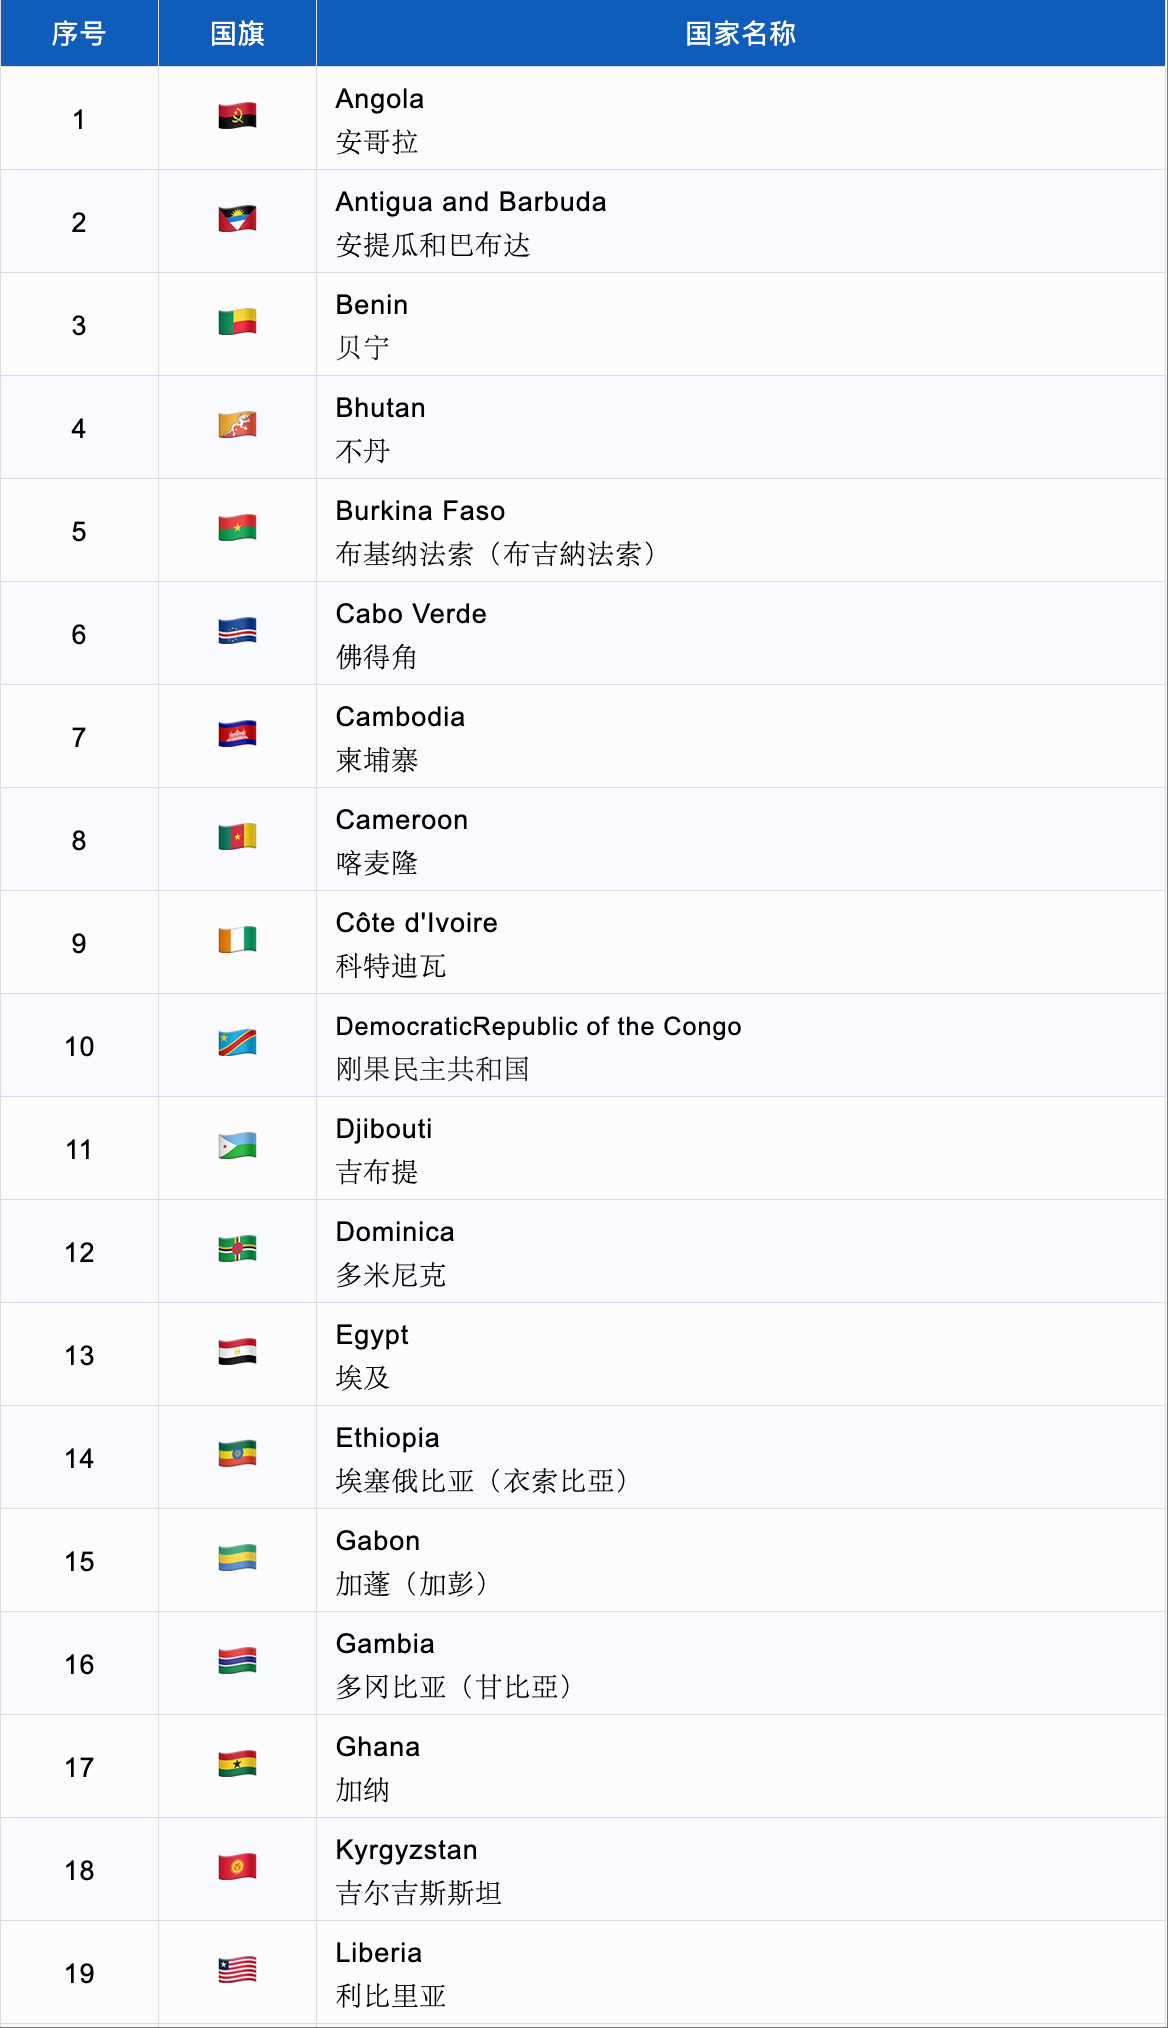Click the Côte d'Ivoire tricolor flag
1168x2028 pixels.
coord(237,940)
